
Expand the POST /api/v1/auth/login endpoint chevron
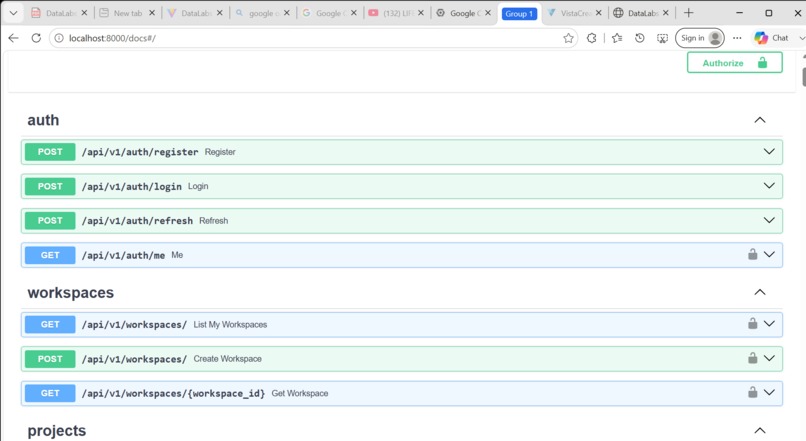[769, 186]
